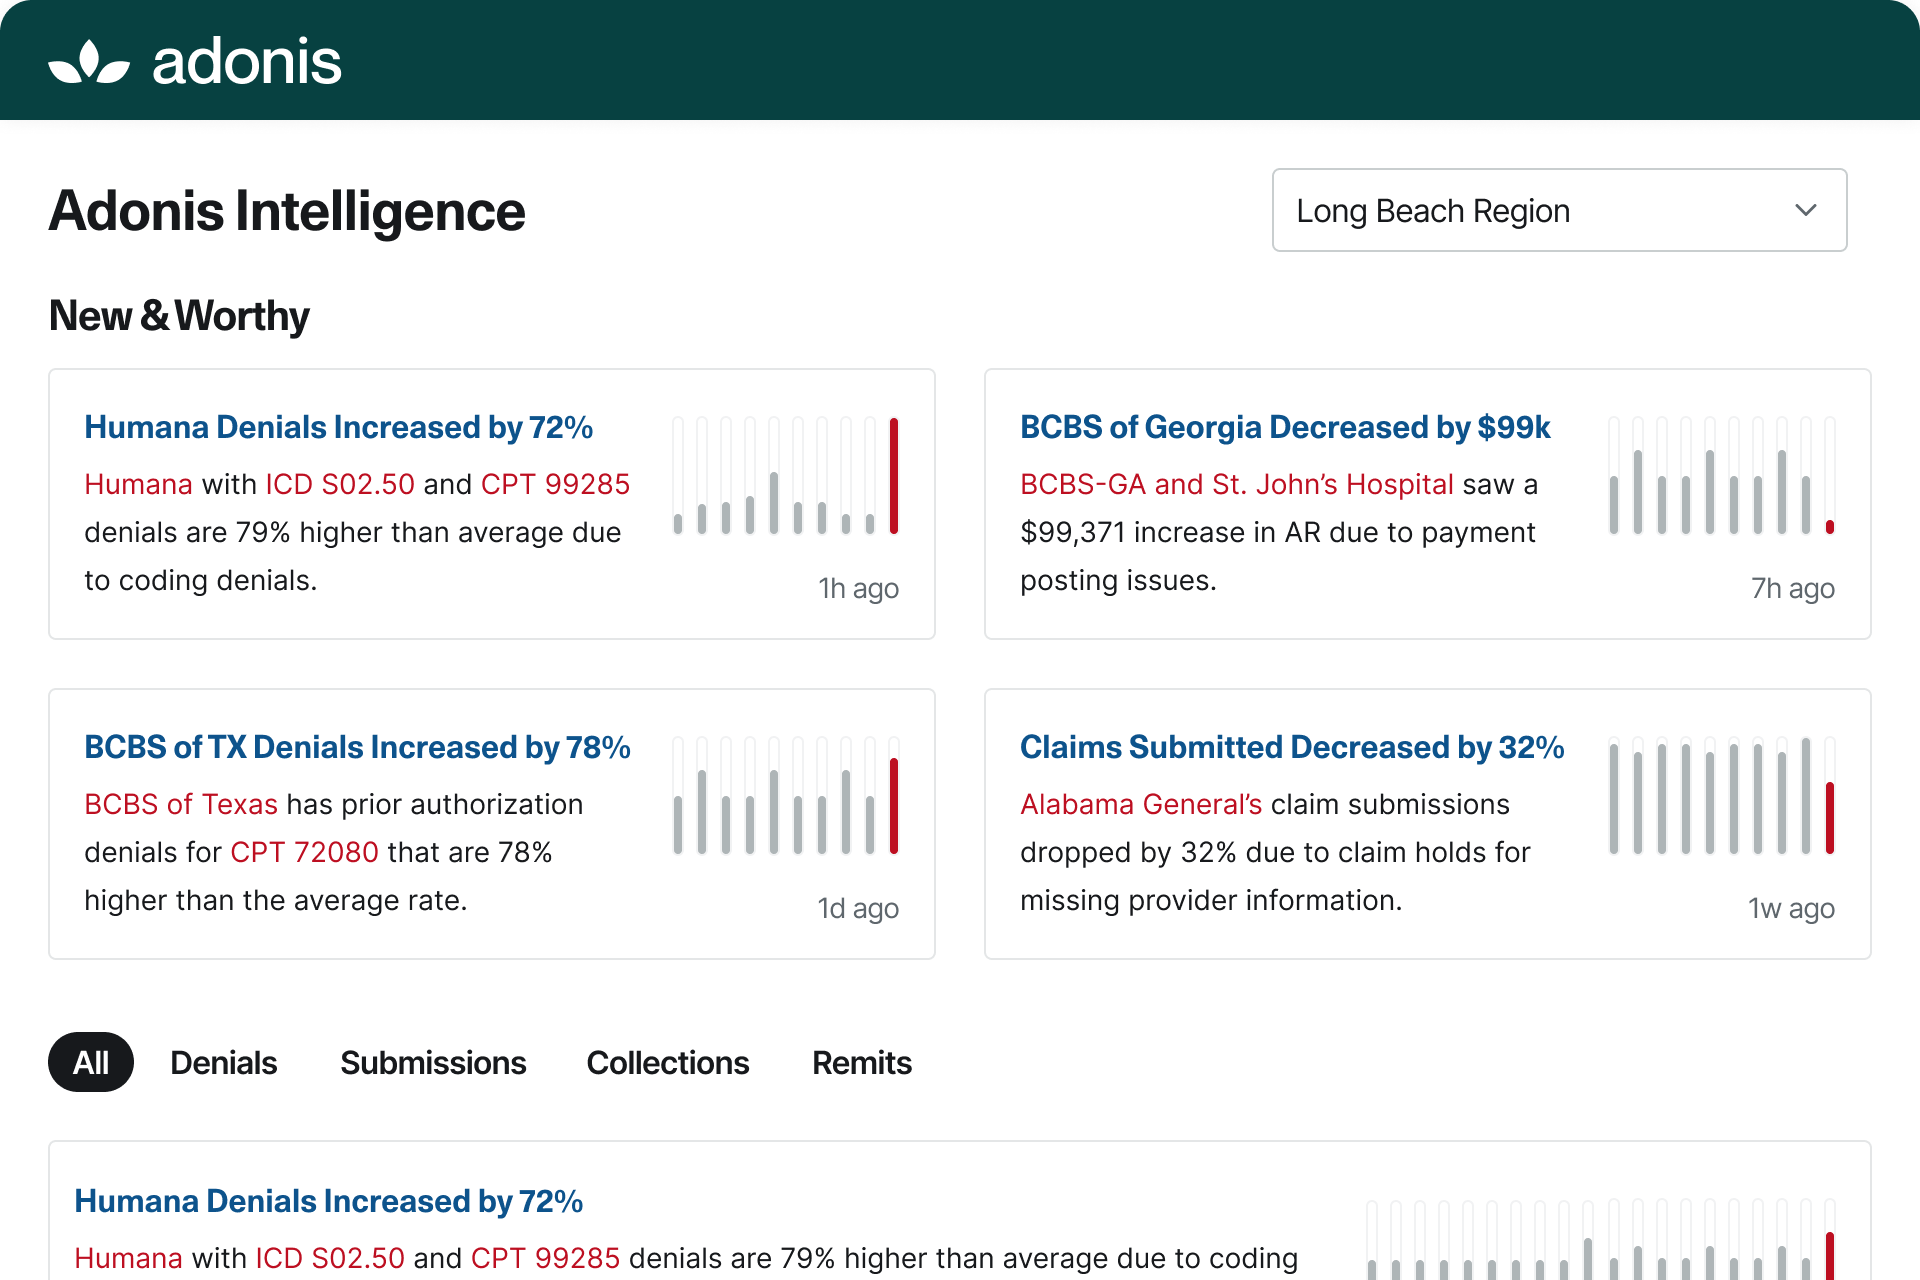
Task: Open the Long Beach Region dropdown
Action: (x=1559, y=210)
